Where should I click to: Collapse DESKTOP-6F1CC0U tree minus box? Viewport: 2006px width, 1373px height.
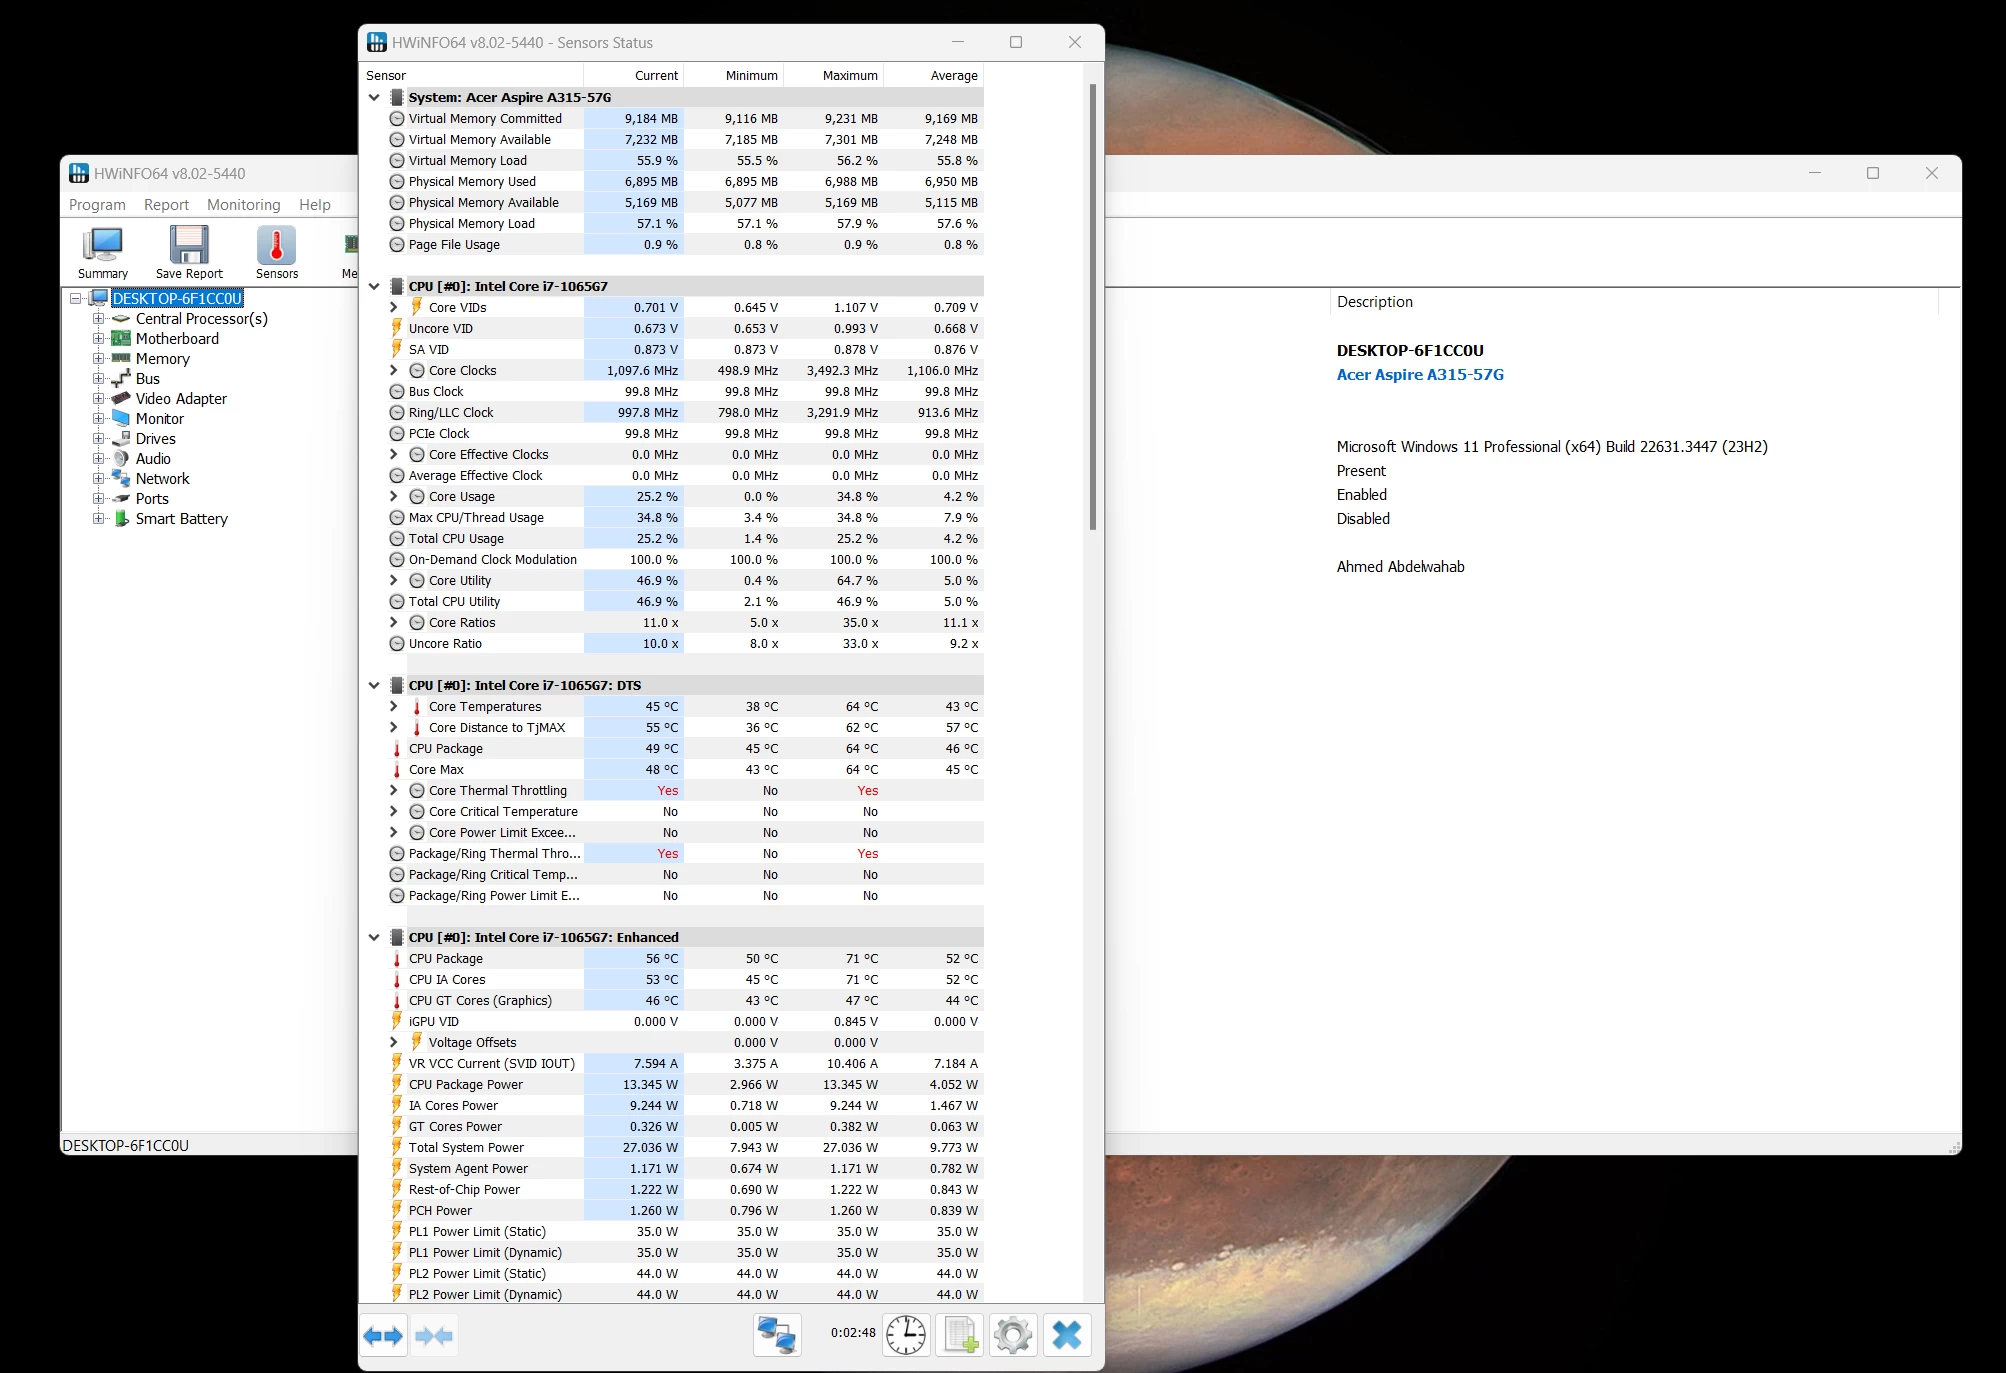click(x=75, y=299)
